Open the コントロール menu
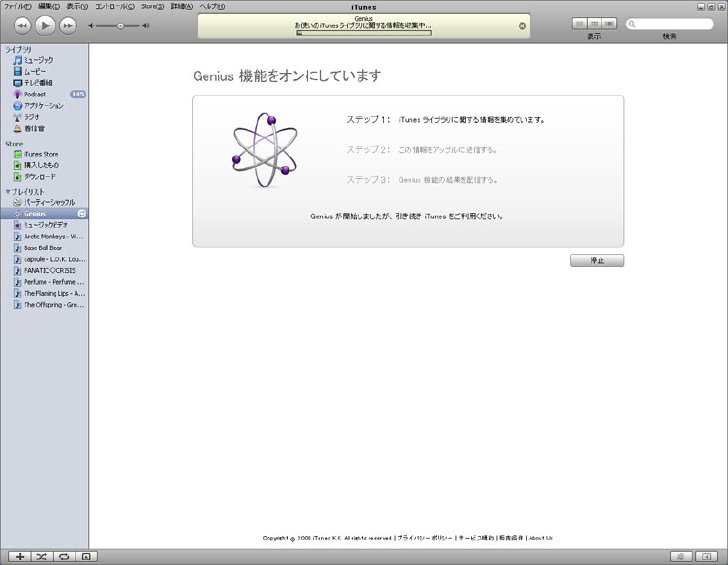The height and width of the screenshot is (565, 728). [x=115, y=6]
